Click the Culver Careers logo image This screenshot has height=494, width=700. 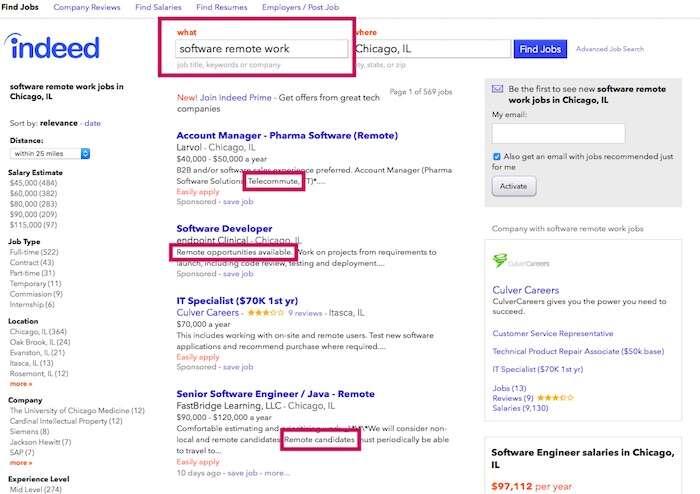click(x=521, y=262)
